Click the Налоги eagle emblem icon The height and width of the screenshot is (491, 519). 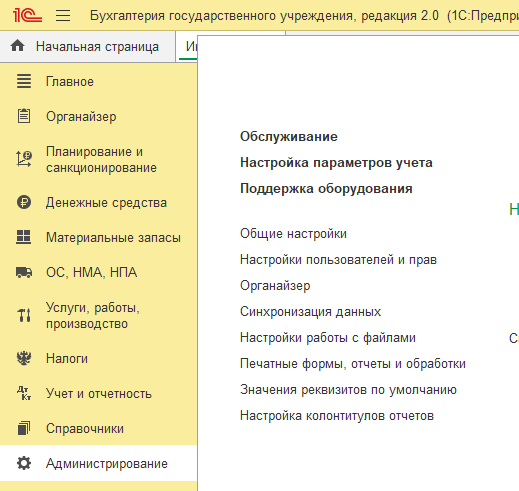coord(24,358)
